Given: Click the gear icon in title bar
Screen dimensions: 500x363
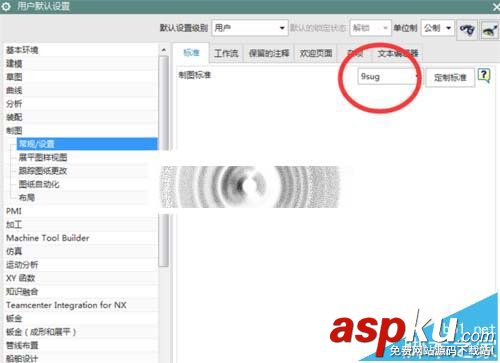Looking at the screenshot, I should pyautogui.click(x=6, y=6).
